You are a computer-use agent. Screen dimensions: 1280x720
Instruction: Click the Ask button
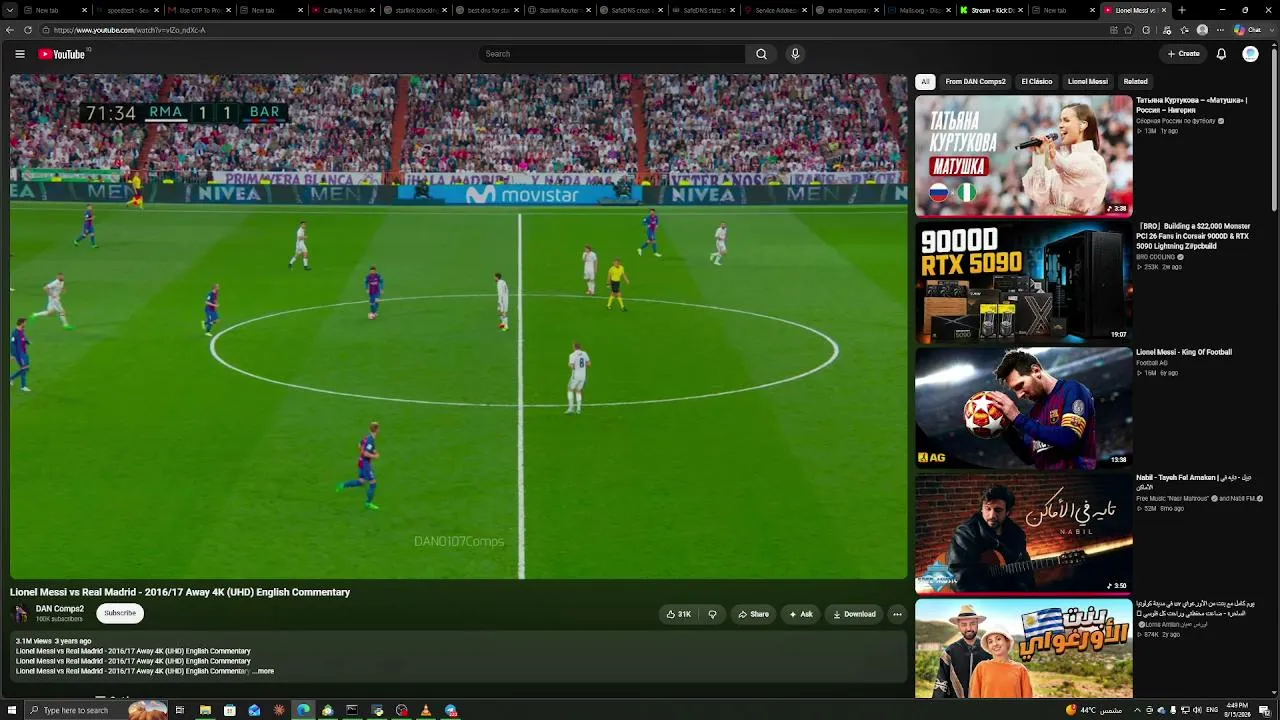[800, 614]
